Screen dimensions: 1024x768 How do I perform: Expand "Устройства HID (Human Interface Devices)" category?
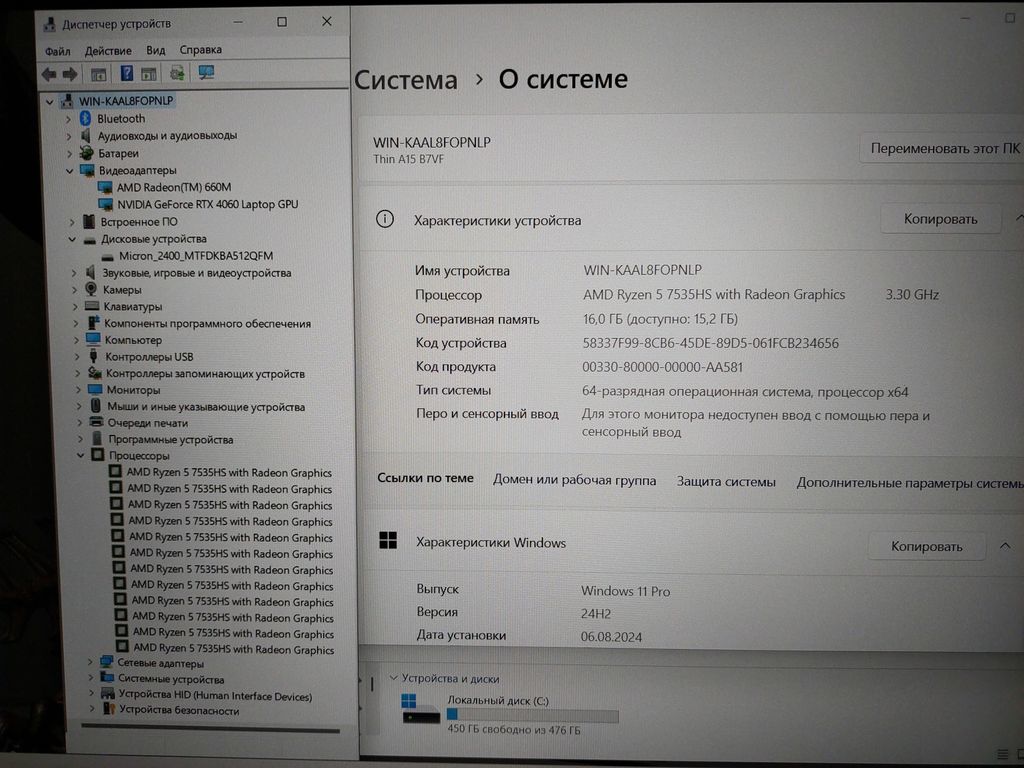click(91, 694)
